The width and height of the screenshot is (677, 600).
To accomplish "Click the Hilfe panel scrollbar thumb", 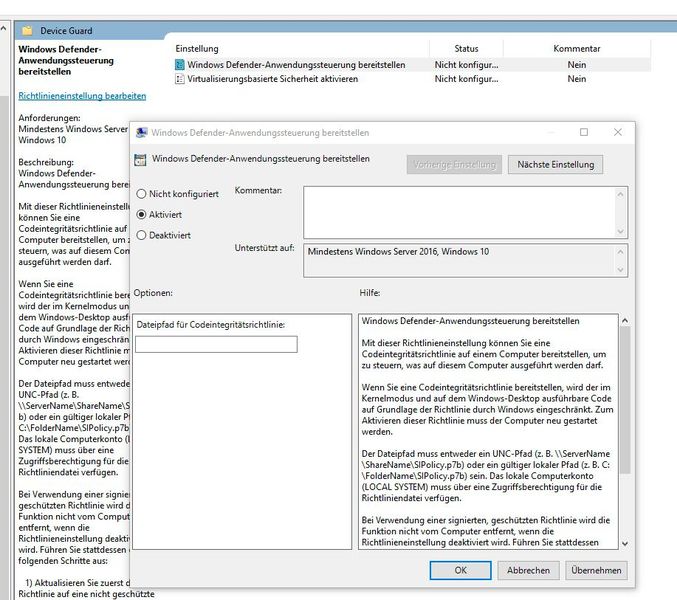I will [x=625, y=400].
